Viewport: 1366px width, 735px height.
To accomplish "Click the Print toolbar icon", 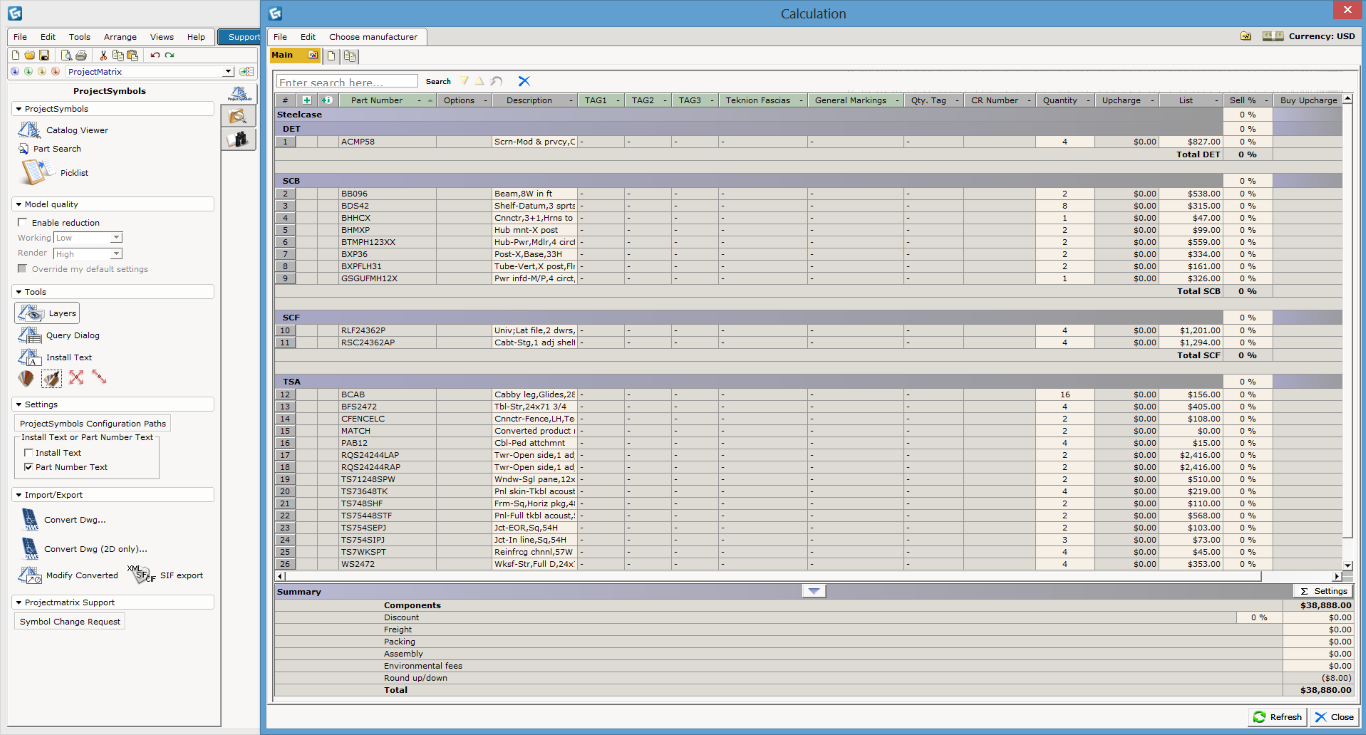I will coord(81,55).
